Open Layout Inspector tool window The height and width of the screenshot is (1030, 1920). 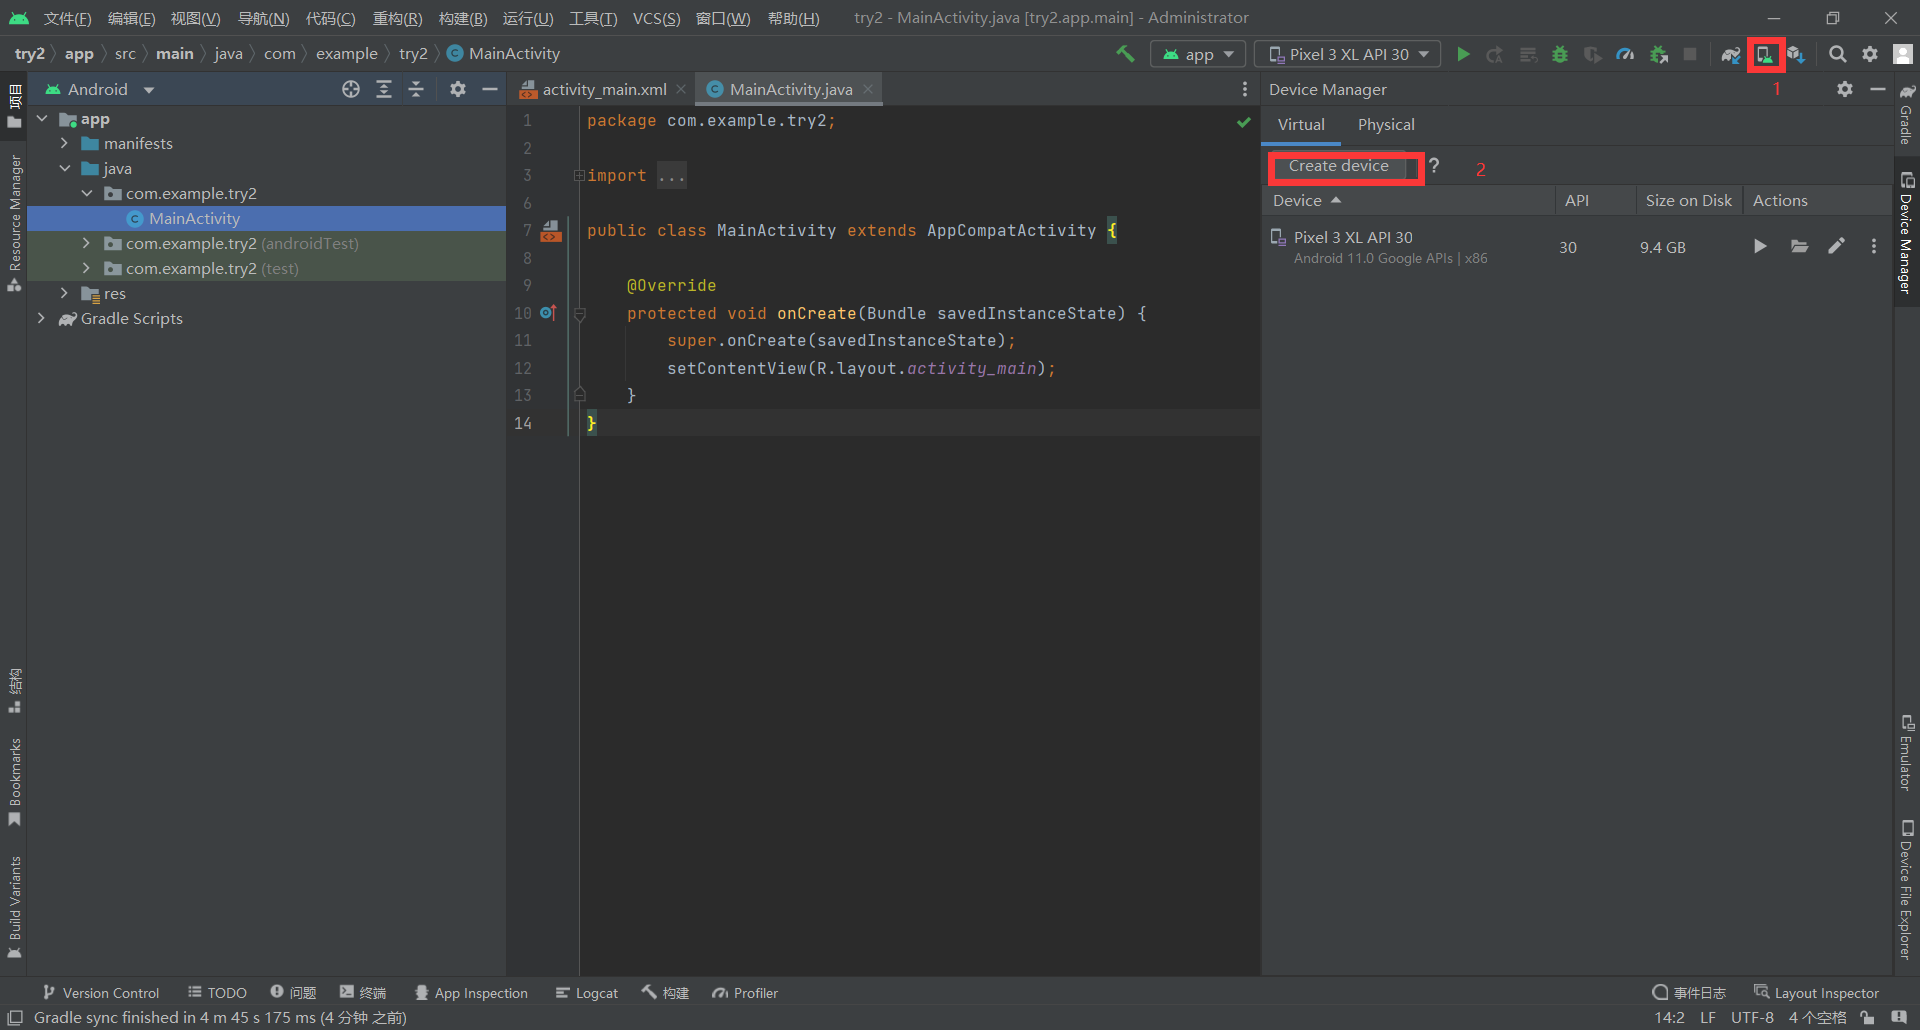[x=1816, y=993]
